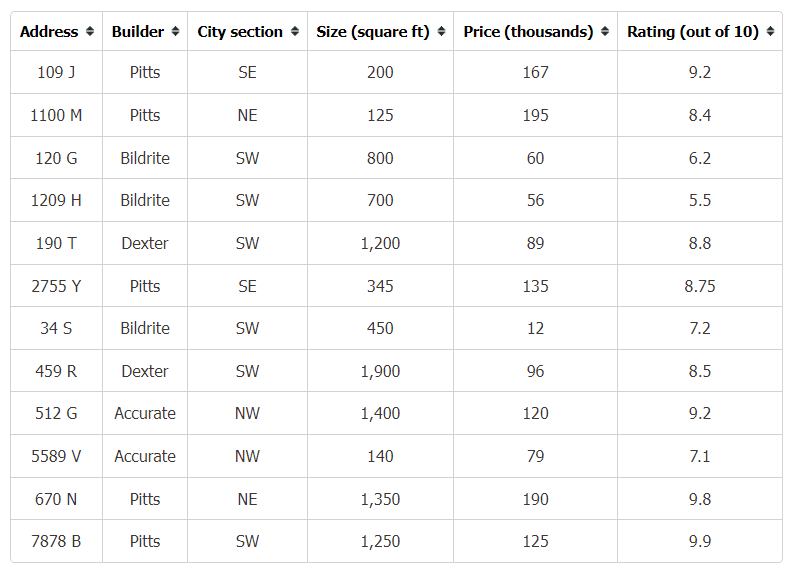Image resolution: width=791 pixels, height=569 pixels.
Task: Toggle sort icon next to City section
Action: [295, 31]
